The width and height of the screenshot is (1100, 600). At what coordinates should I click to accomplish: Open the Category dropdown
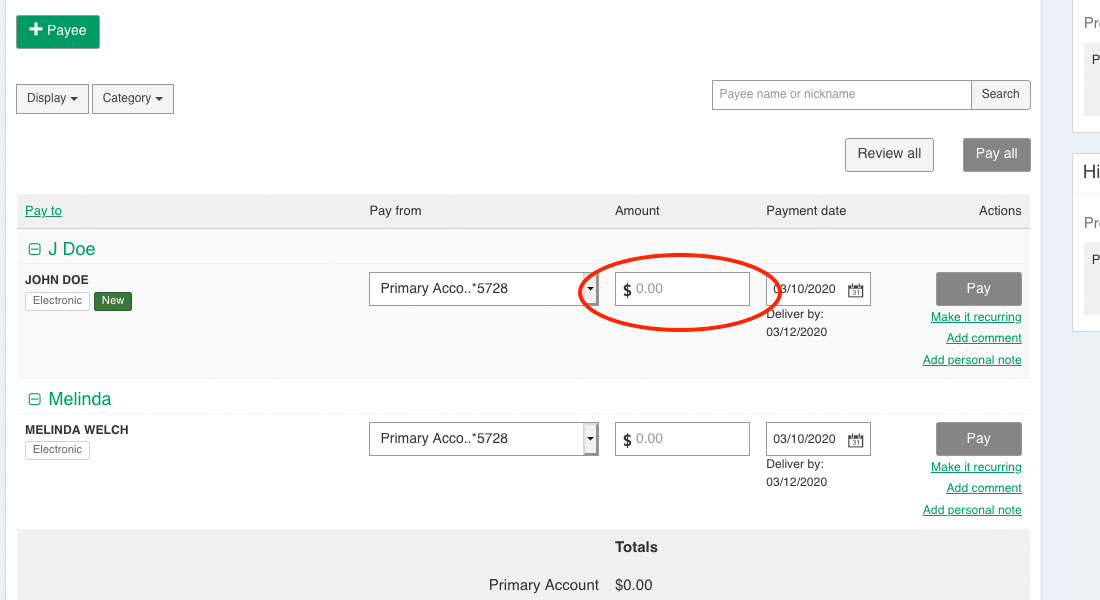click(x=132, y=98)
